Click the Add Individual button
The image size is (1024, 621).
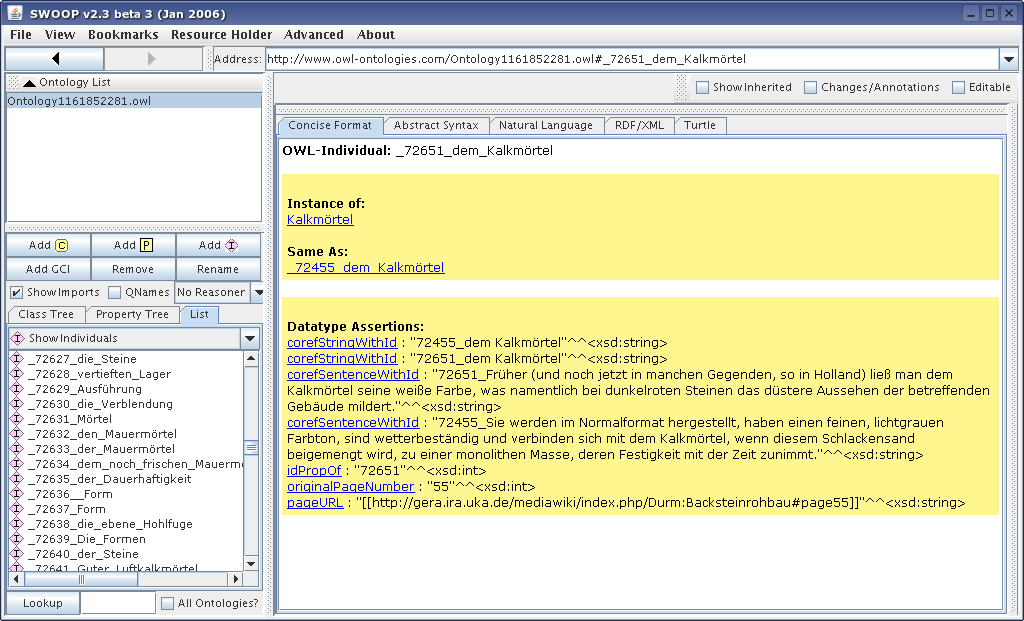coord(218,245)
